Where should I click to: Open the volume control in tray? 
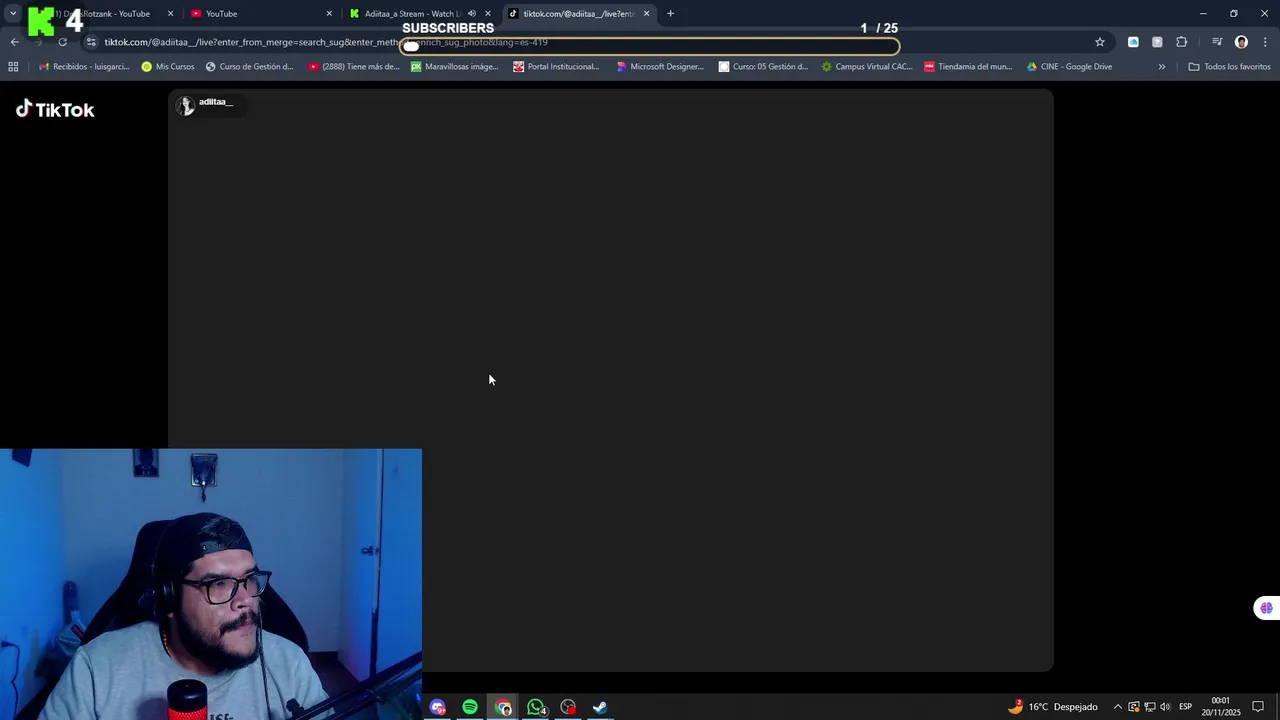coord(1165,707)
